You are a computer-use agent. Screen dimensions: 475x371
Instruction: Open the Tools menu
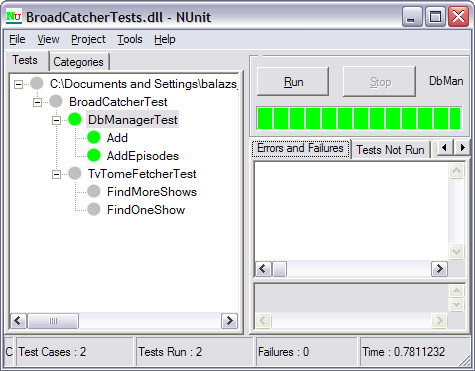(129, 39)
